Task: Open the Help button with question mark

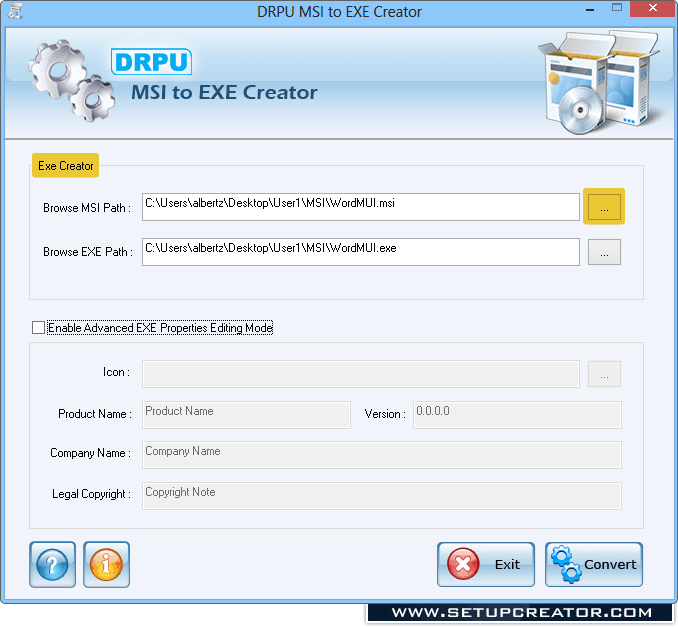Action: pyautogui.click(x=52, y=564)
